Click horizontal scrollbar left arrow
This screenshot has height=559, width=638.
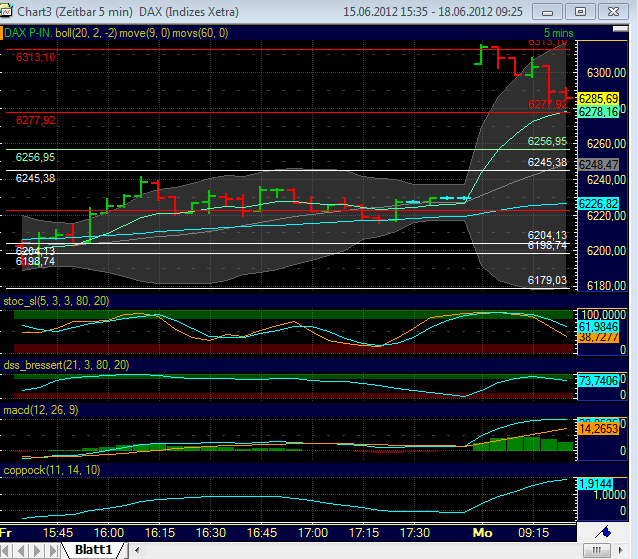click(x=137, y=550)
